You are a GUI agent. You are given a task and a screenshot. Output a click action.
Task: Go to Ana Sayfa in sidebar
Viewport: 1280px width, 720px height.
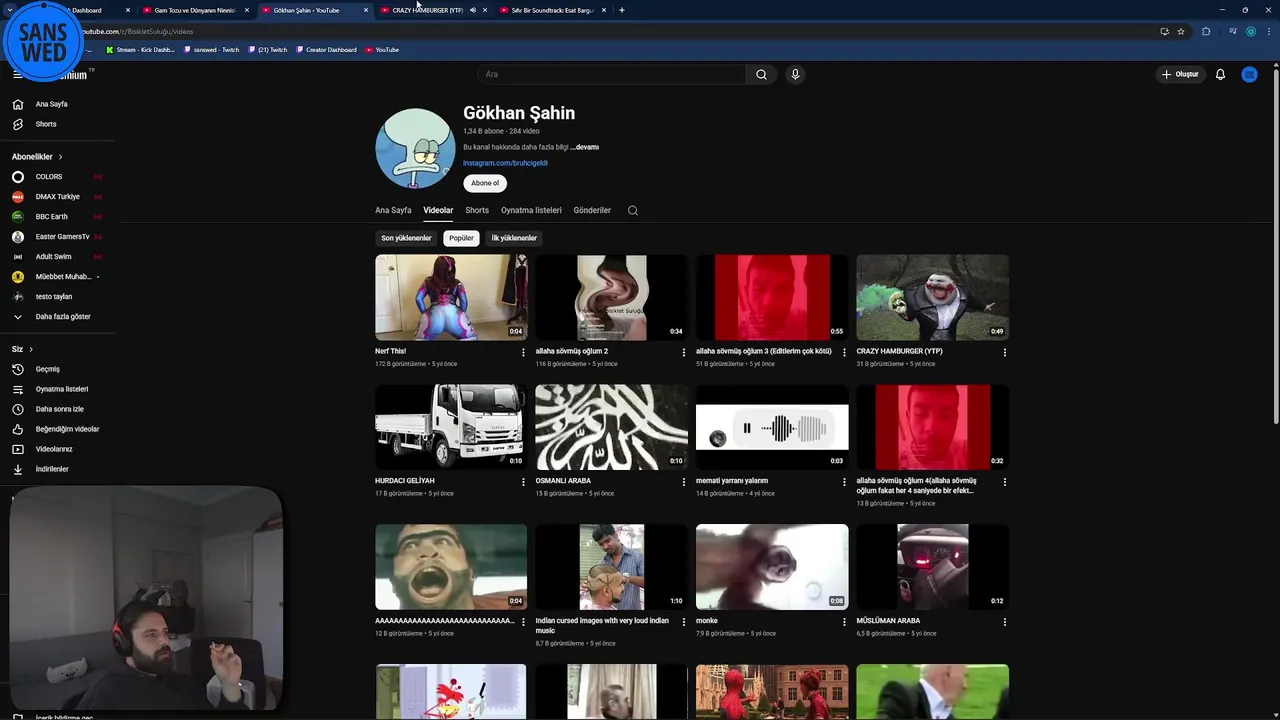point(57,104)
